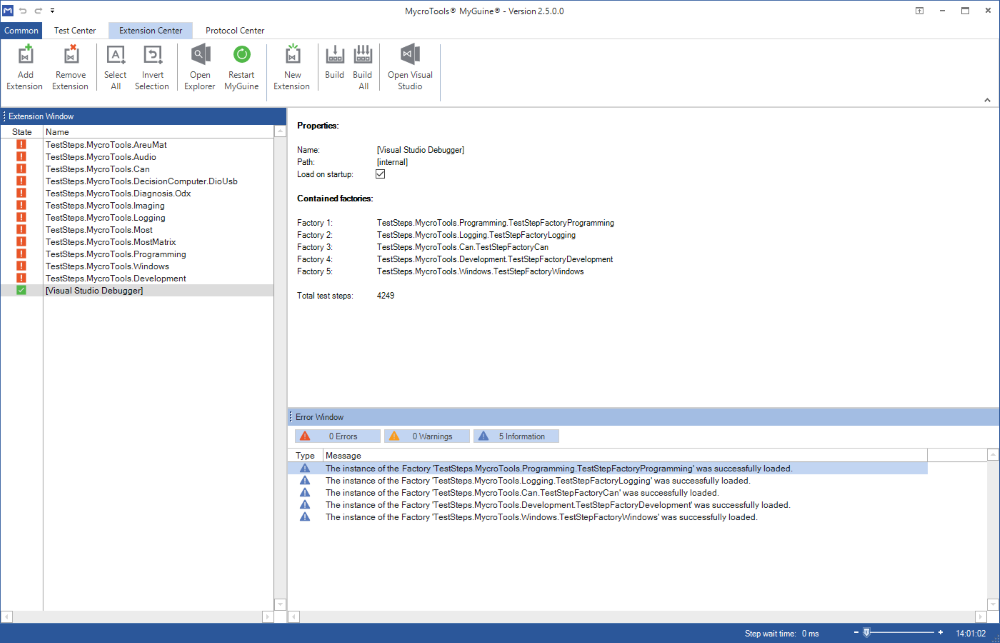
Task: Select the Logging factory loaded message
Action: coord(537,480)
